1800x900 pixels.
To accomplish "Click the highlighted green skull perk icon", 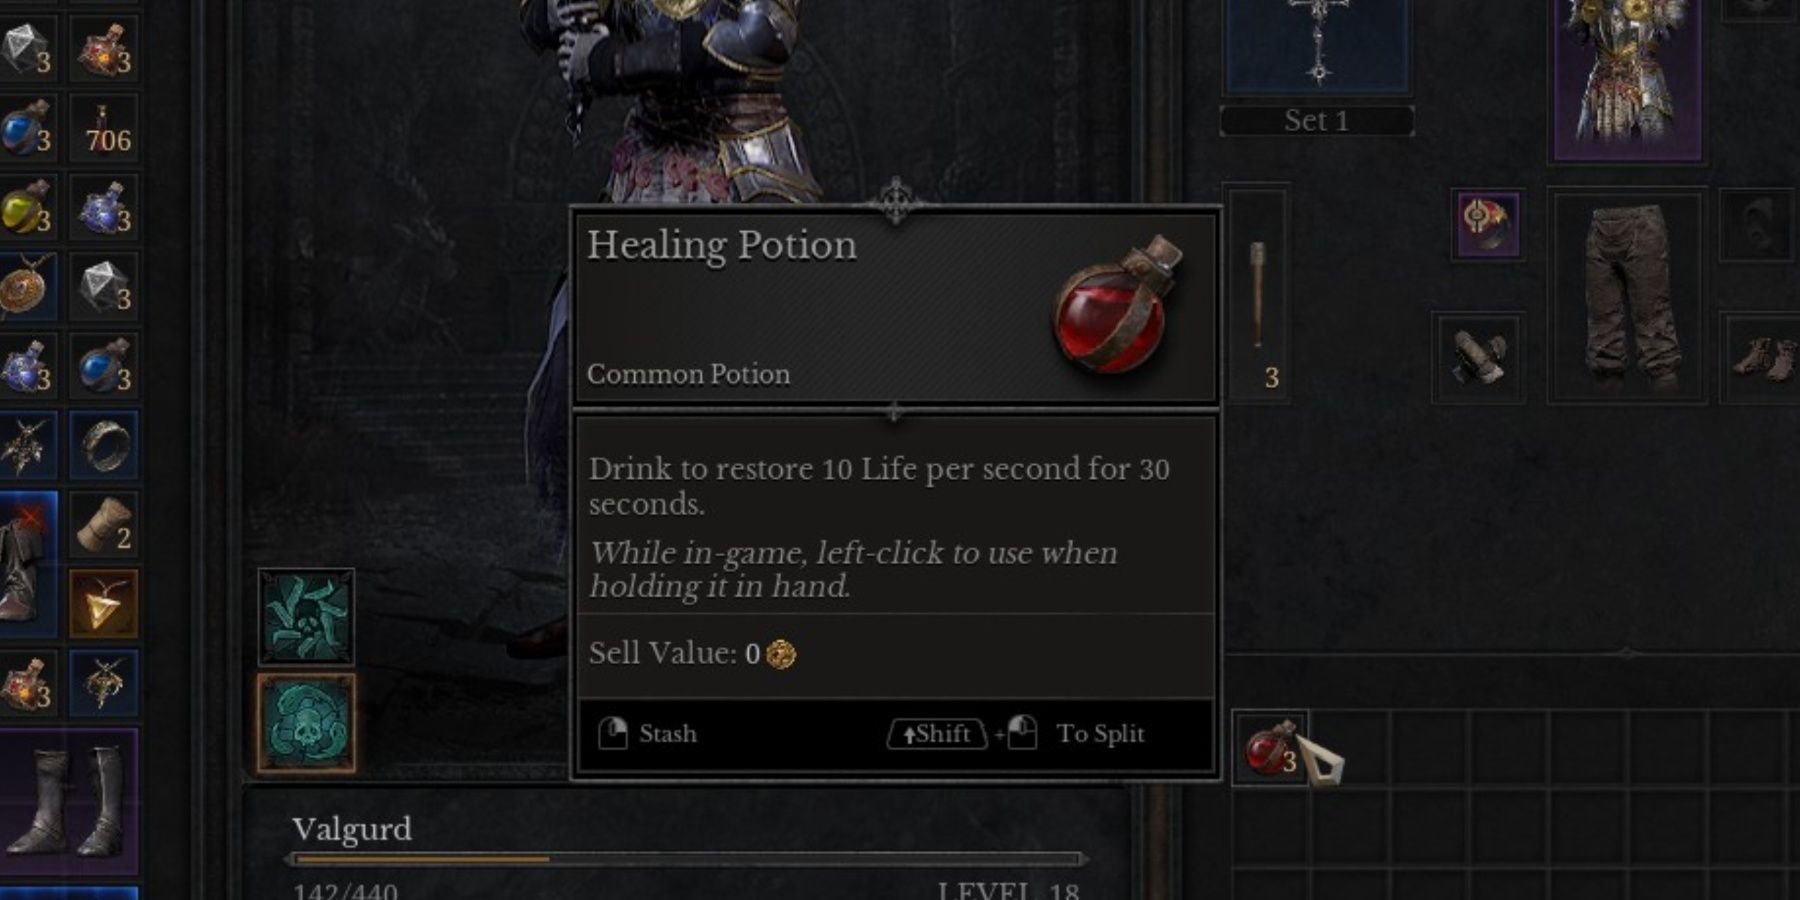I will [306, 723].
